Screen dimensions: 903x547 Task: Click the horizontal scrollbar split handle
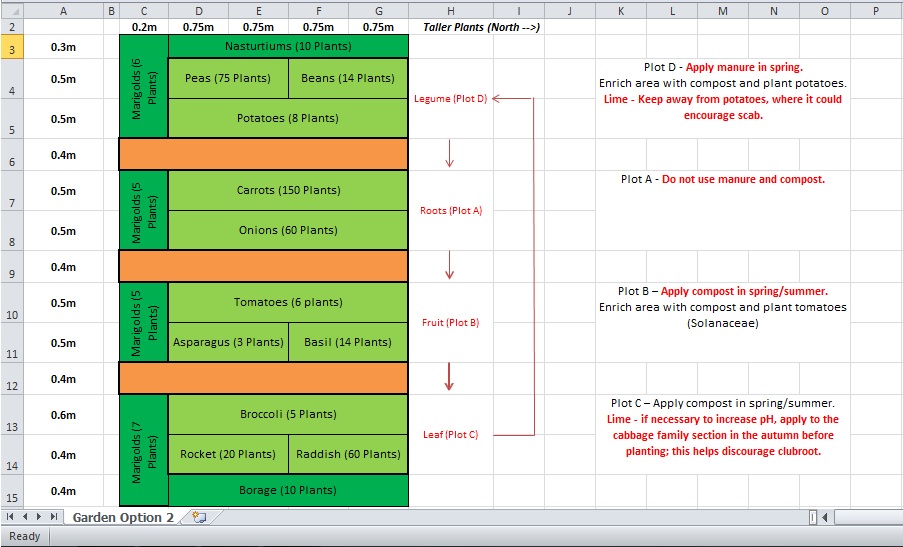813,517
